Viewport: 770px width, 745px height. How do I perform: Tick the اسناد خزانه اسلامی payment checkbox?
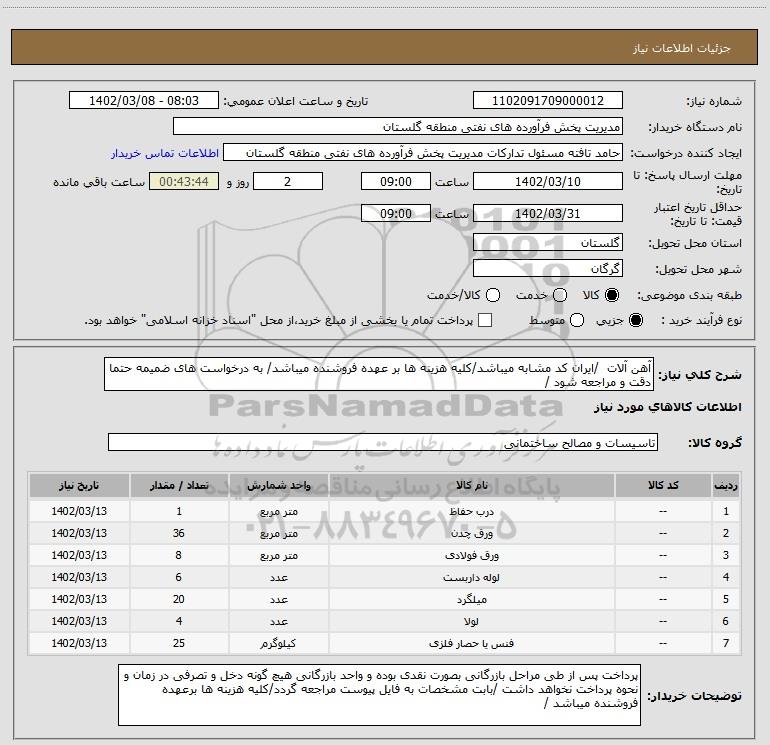pos(485,320)
